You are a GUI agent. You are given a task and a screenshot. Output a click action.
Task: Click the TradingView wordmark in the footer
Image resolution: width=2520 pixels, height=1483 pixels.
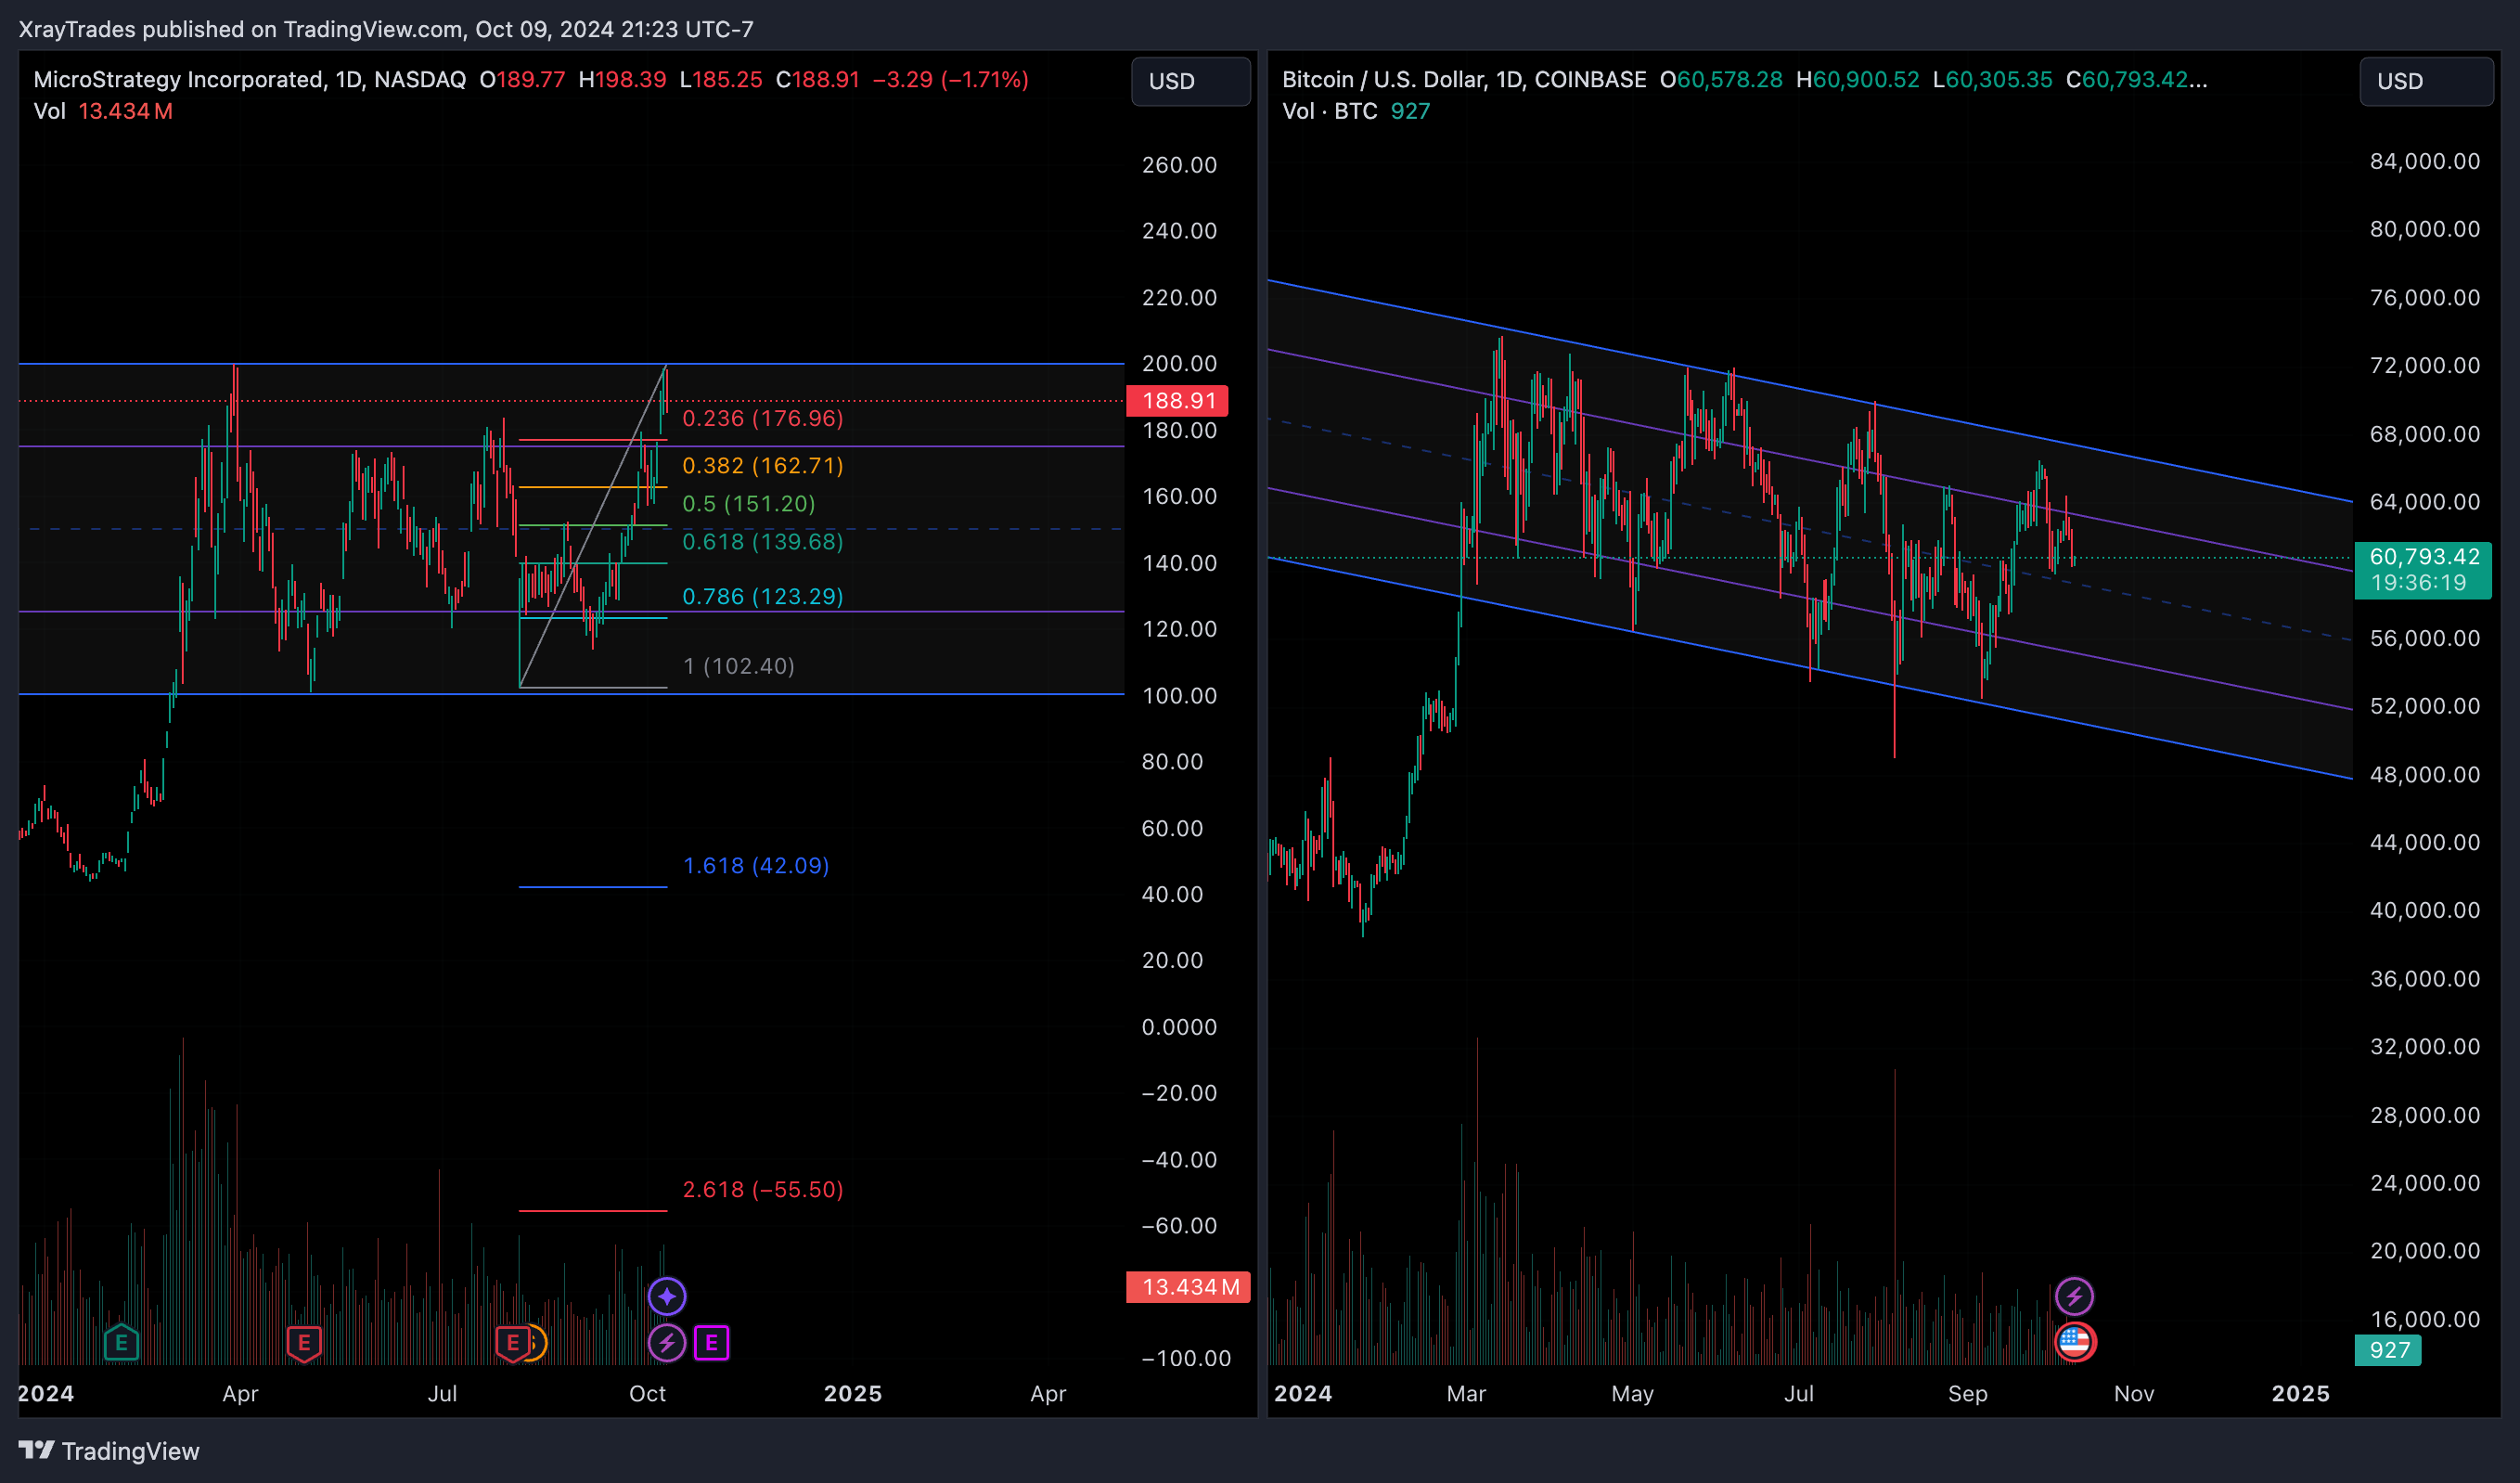(x=130, y=1451)
